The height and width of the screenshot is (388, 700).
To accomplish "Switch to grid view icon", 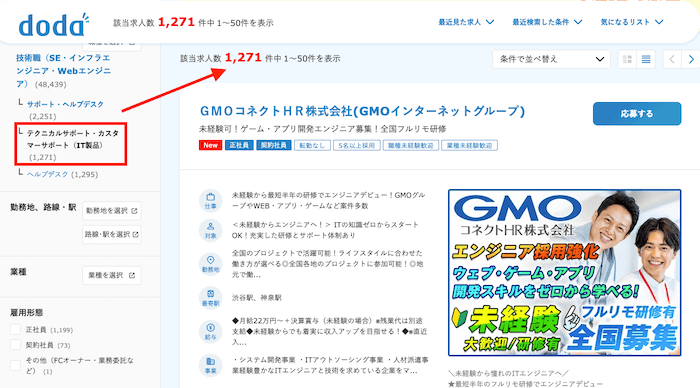I will (627, 59).
